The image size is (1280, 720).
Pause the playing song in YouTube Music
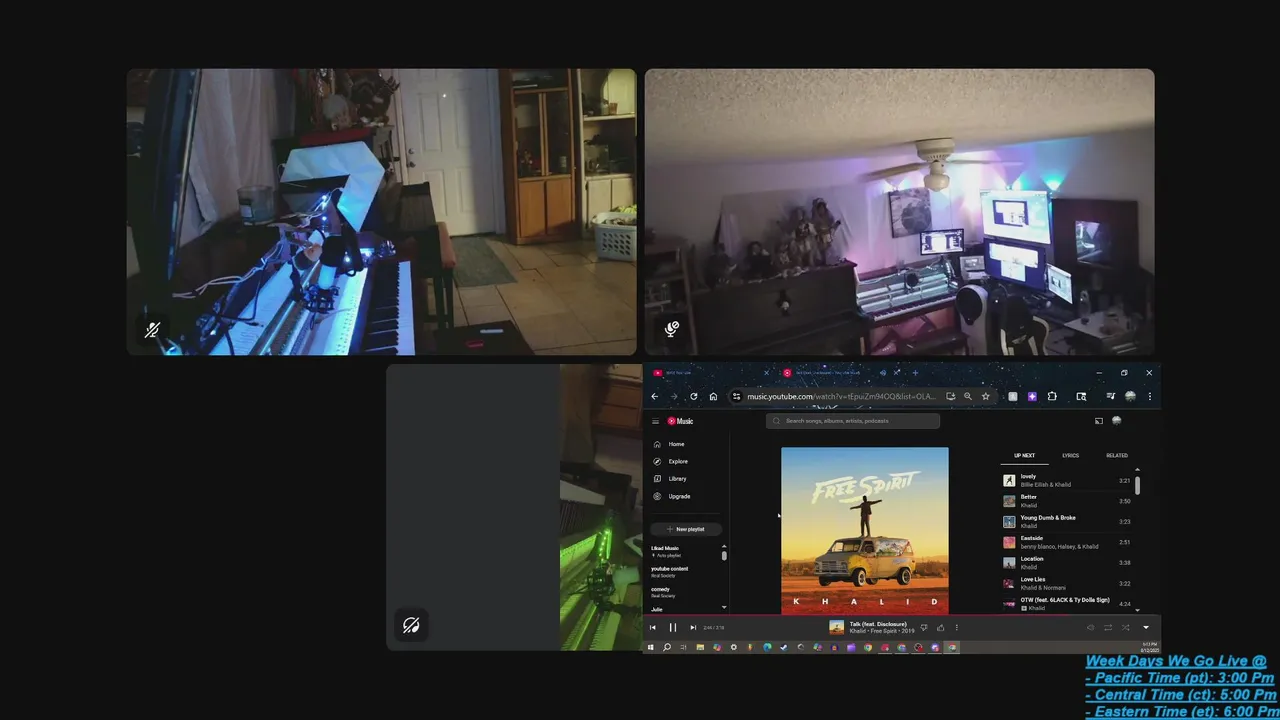672,628
